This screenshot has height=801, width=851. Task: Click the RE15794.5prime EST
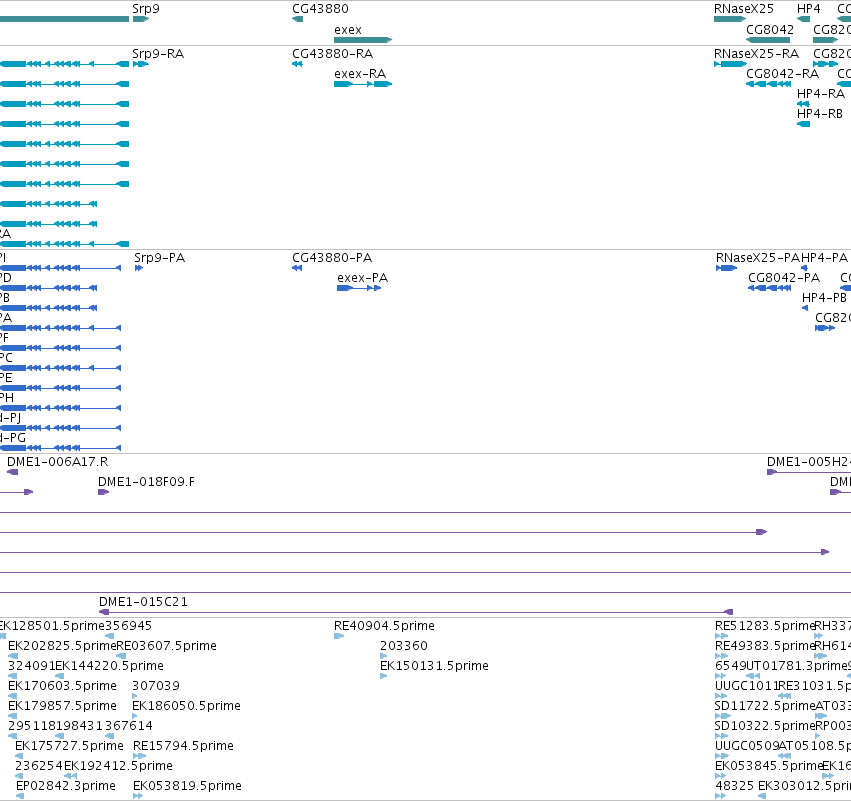point(139,756)
